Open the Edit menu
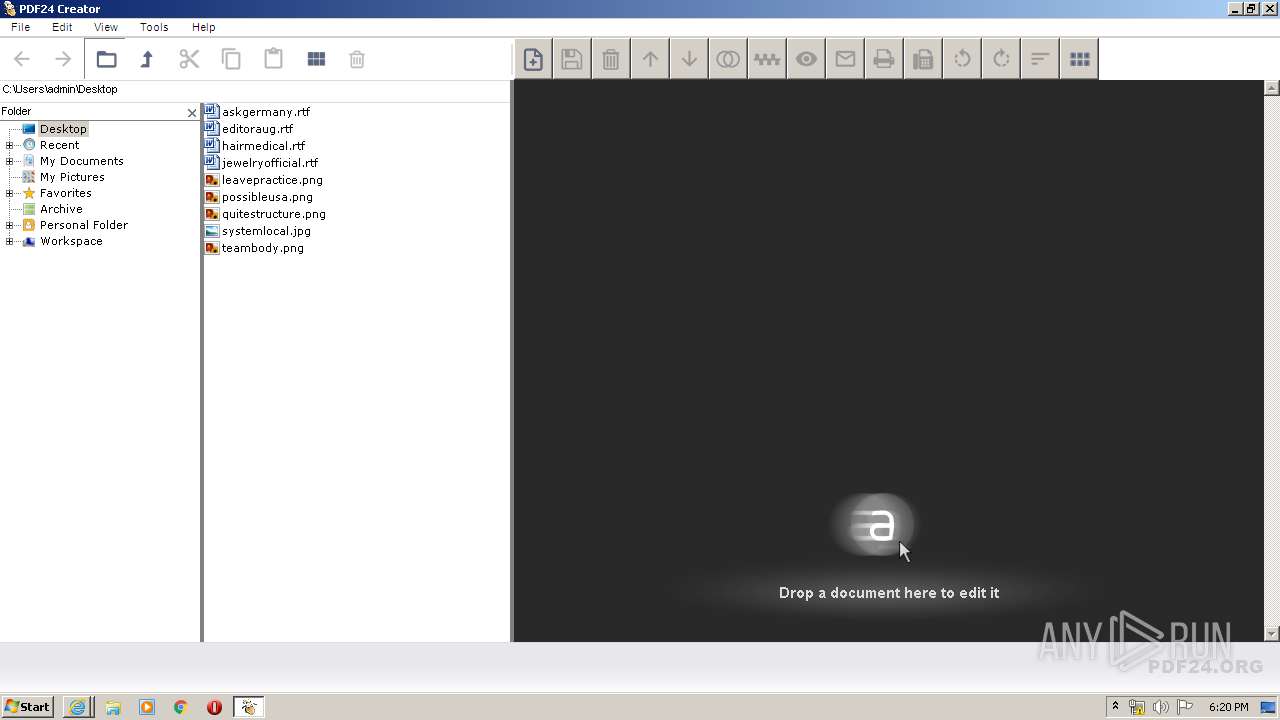The height and width of the screenshot is (720, 1280). (62, 27)
